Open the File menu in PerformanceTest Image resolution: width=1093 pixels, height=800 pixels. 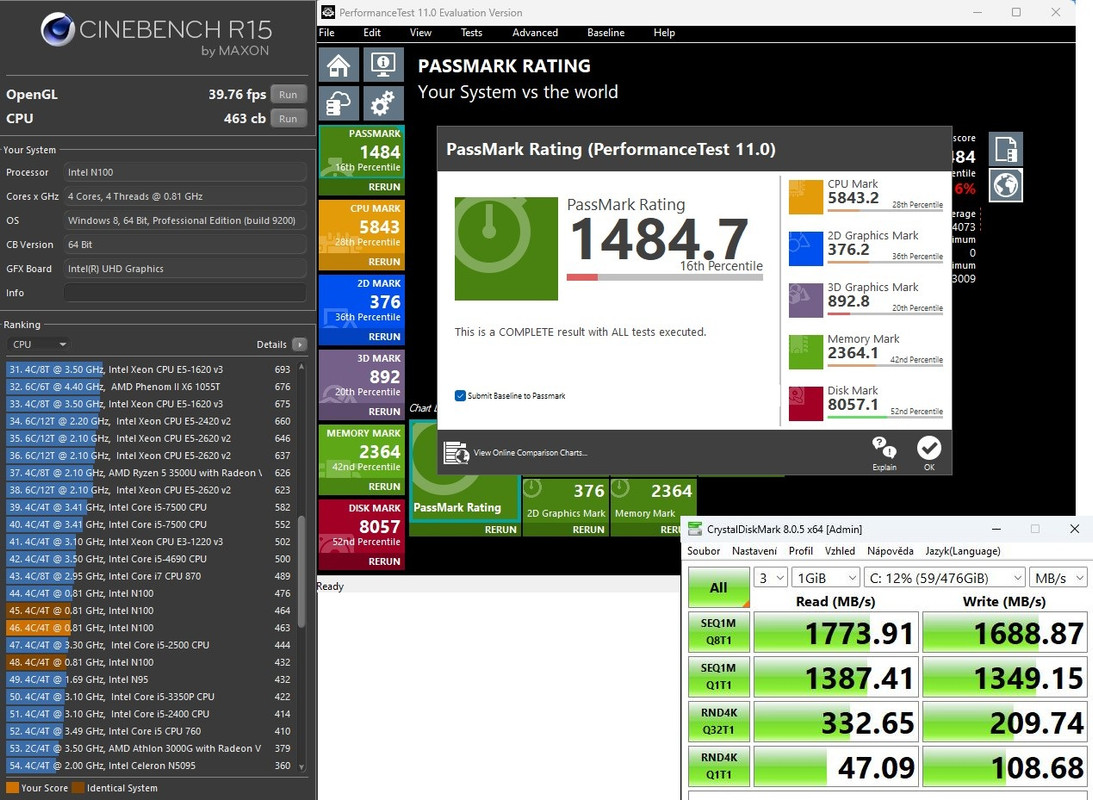tap(327, 33)
